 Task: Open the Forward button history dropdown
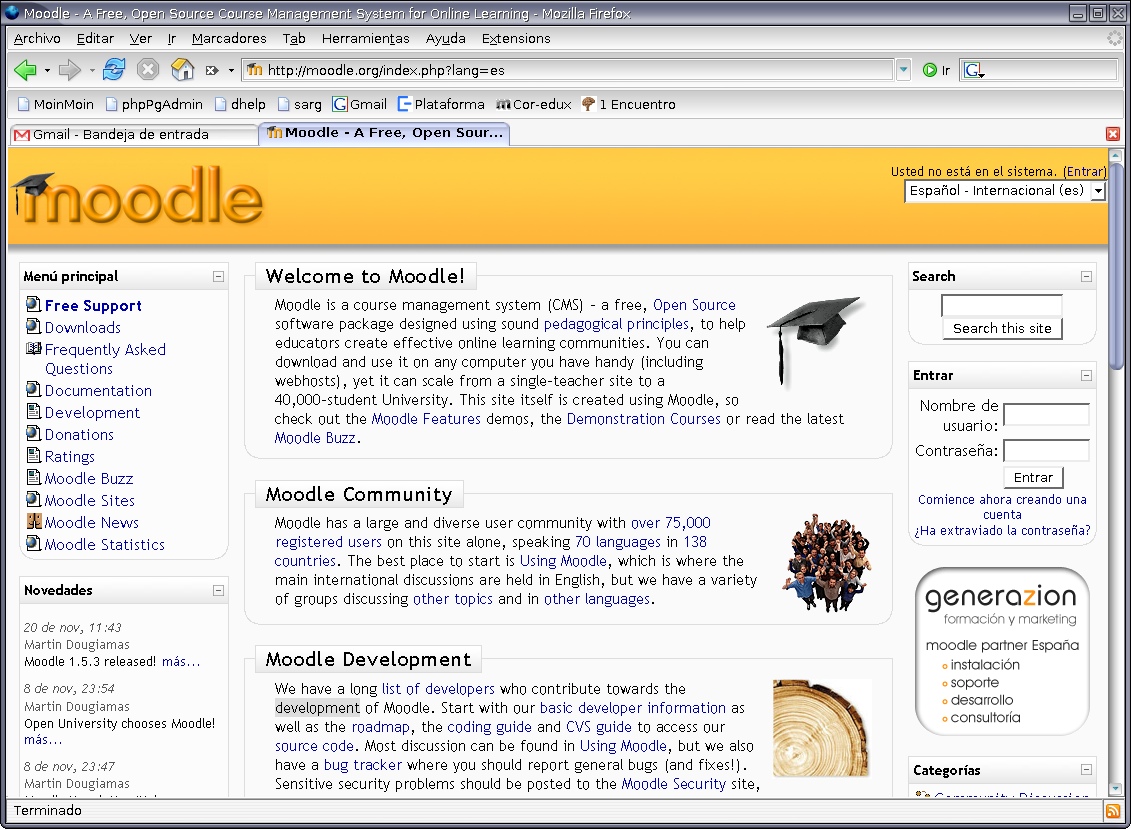(x=92, y=70)
